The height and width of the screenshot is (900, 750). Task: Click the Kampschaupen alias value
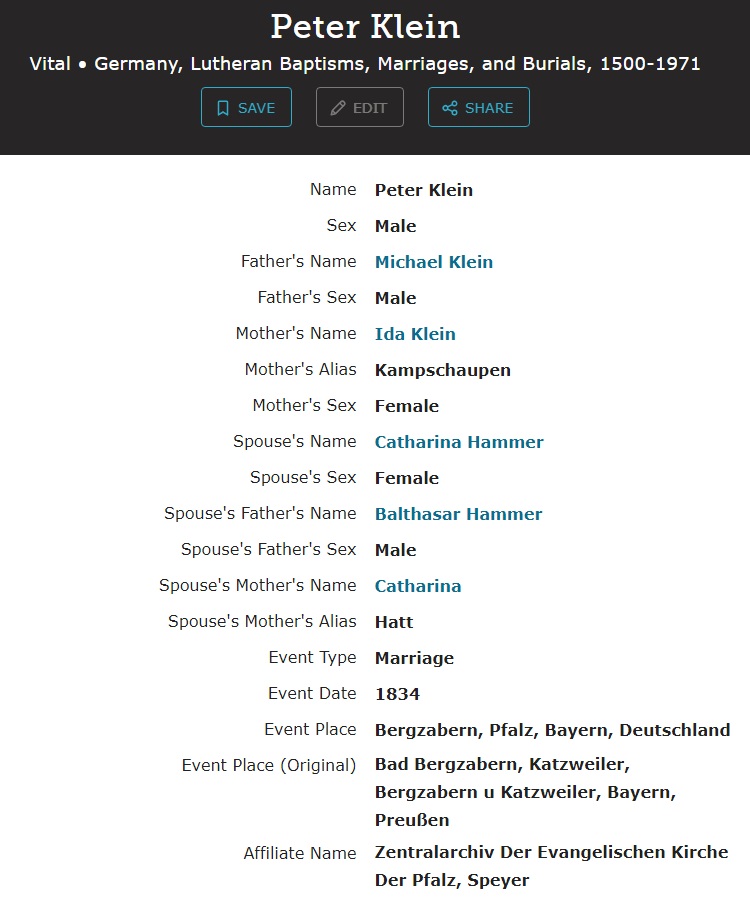(x=442, y=370)
